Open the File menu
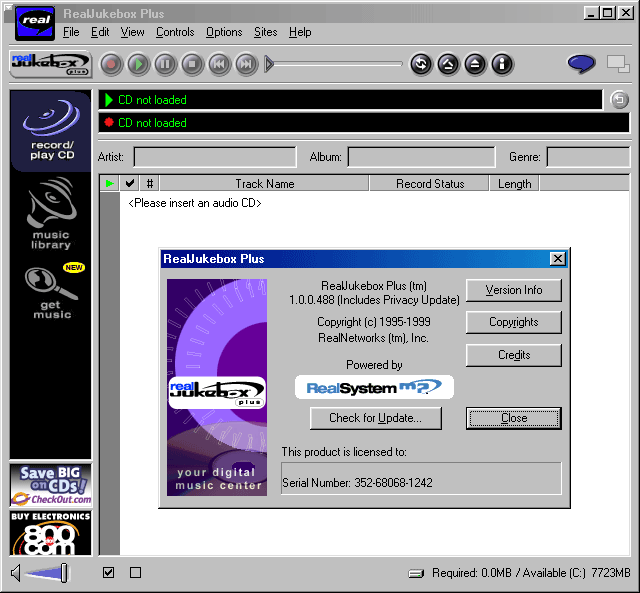 click(71, 32)
